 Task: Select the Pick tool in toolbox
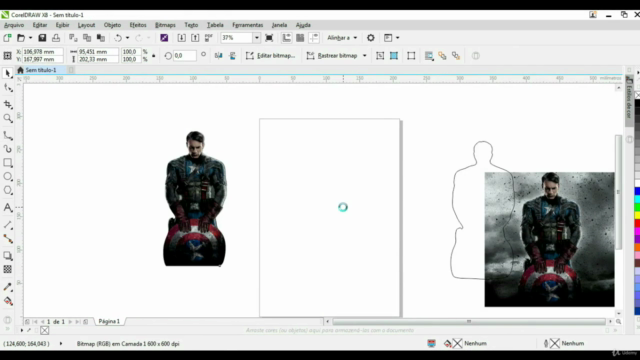click(x=8, y=73)
